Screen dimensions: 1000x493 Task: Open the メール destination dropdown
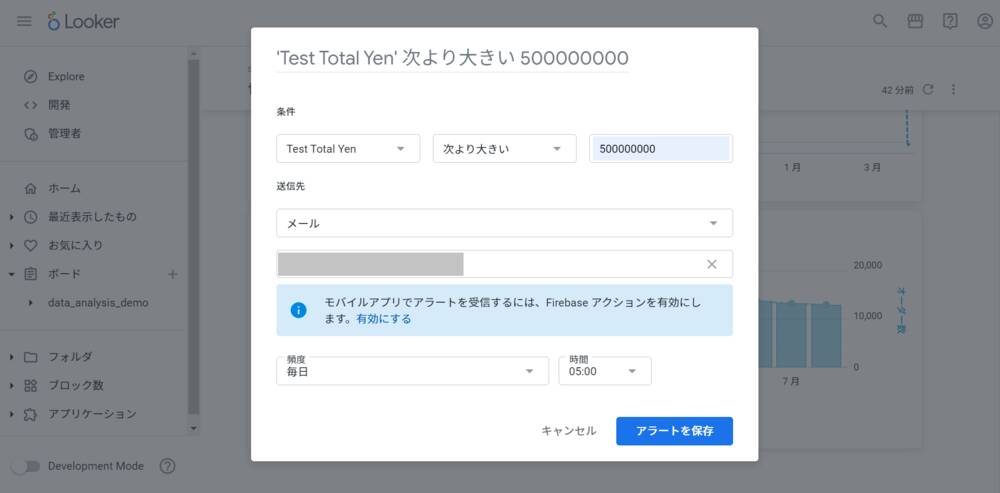coord(504,223)
